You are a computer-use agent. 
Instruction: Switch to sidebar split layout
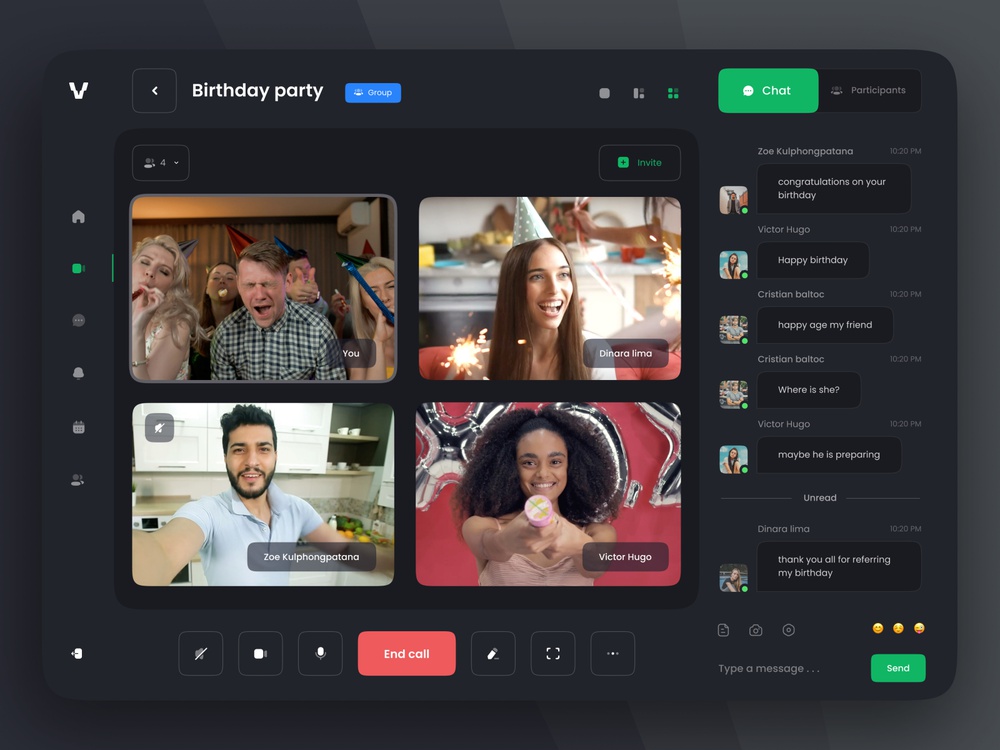coord(638,93)
